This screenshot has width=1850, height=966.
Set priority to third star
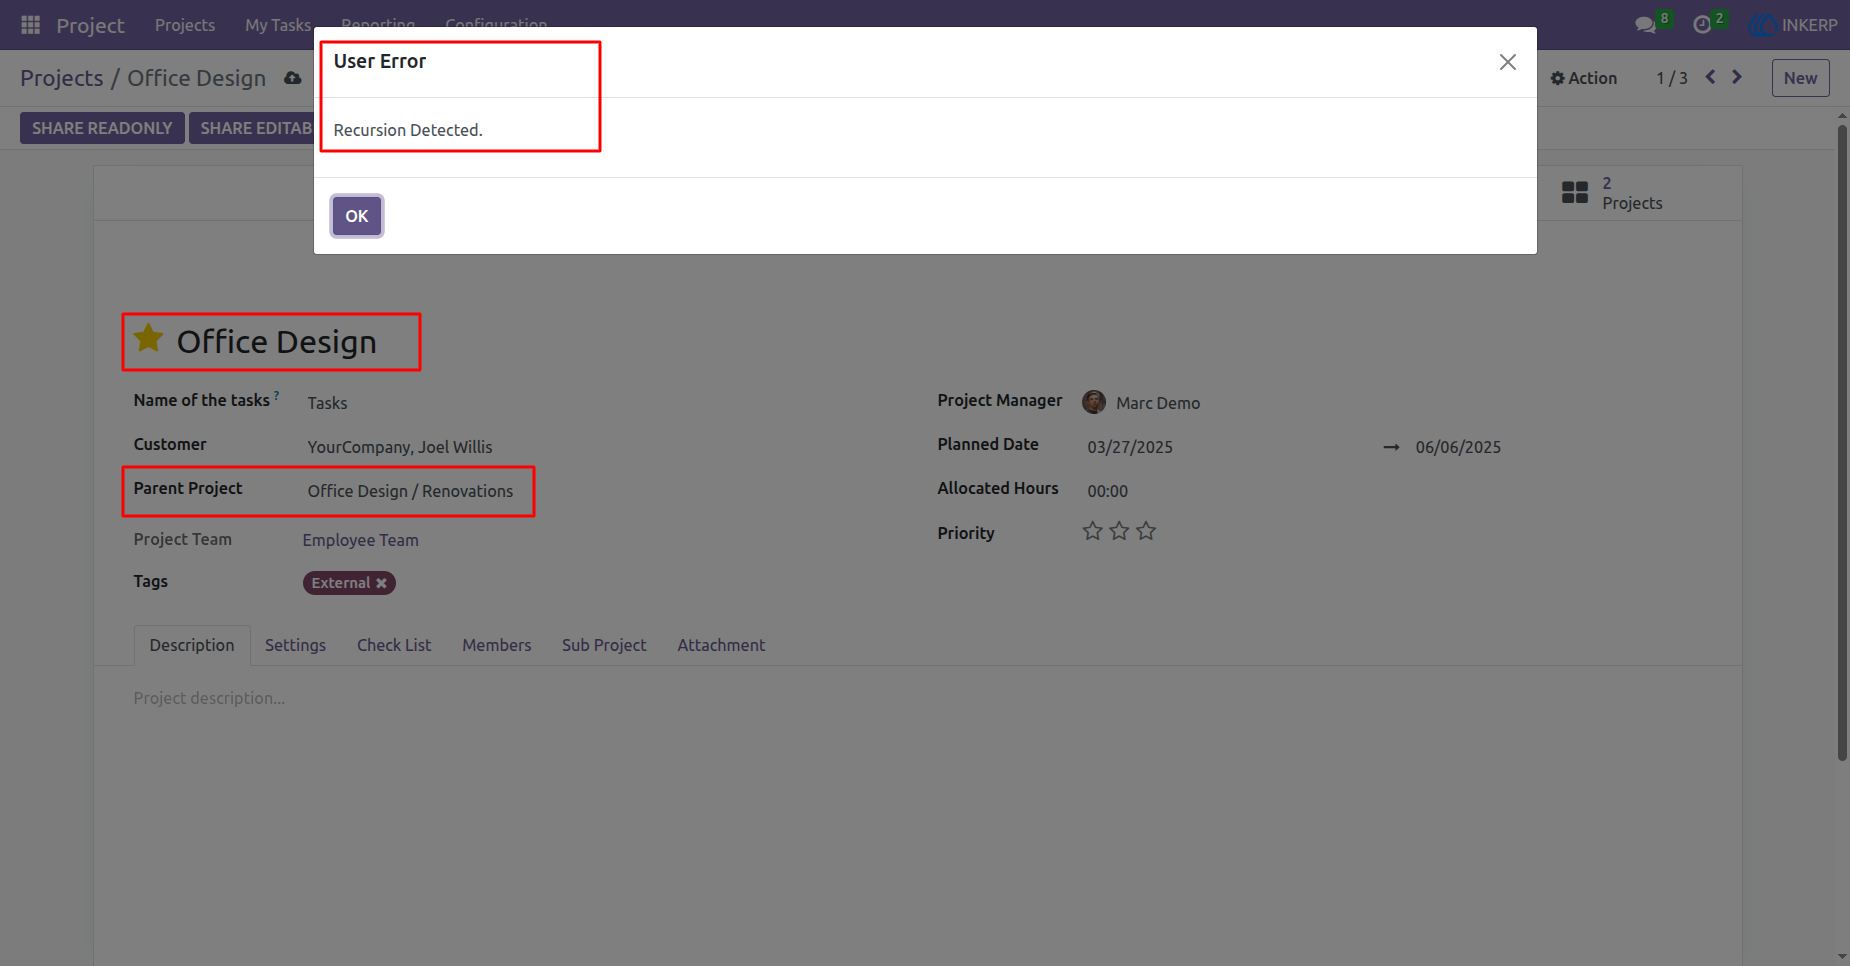pos(1146,531)
